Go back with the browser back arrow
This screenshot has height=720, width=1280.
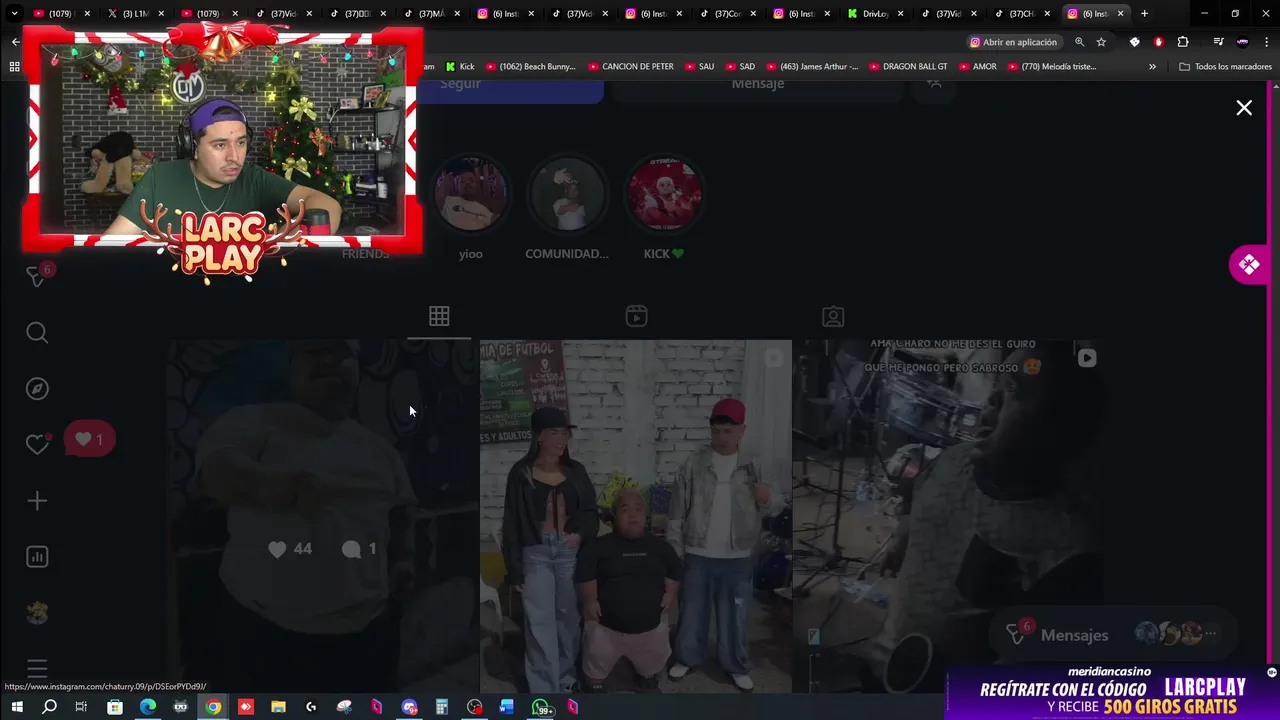click(15, 42)
